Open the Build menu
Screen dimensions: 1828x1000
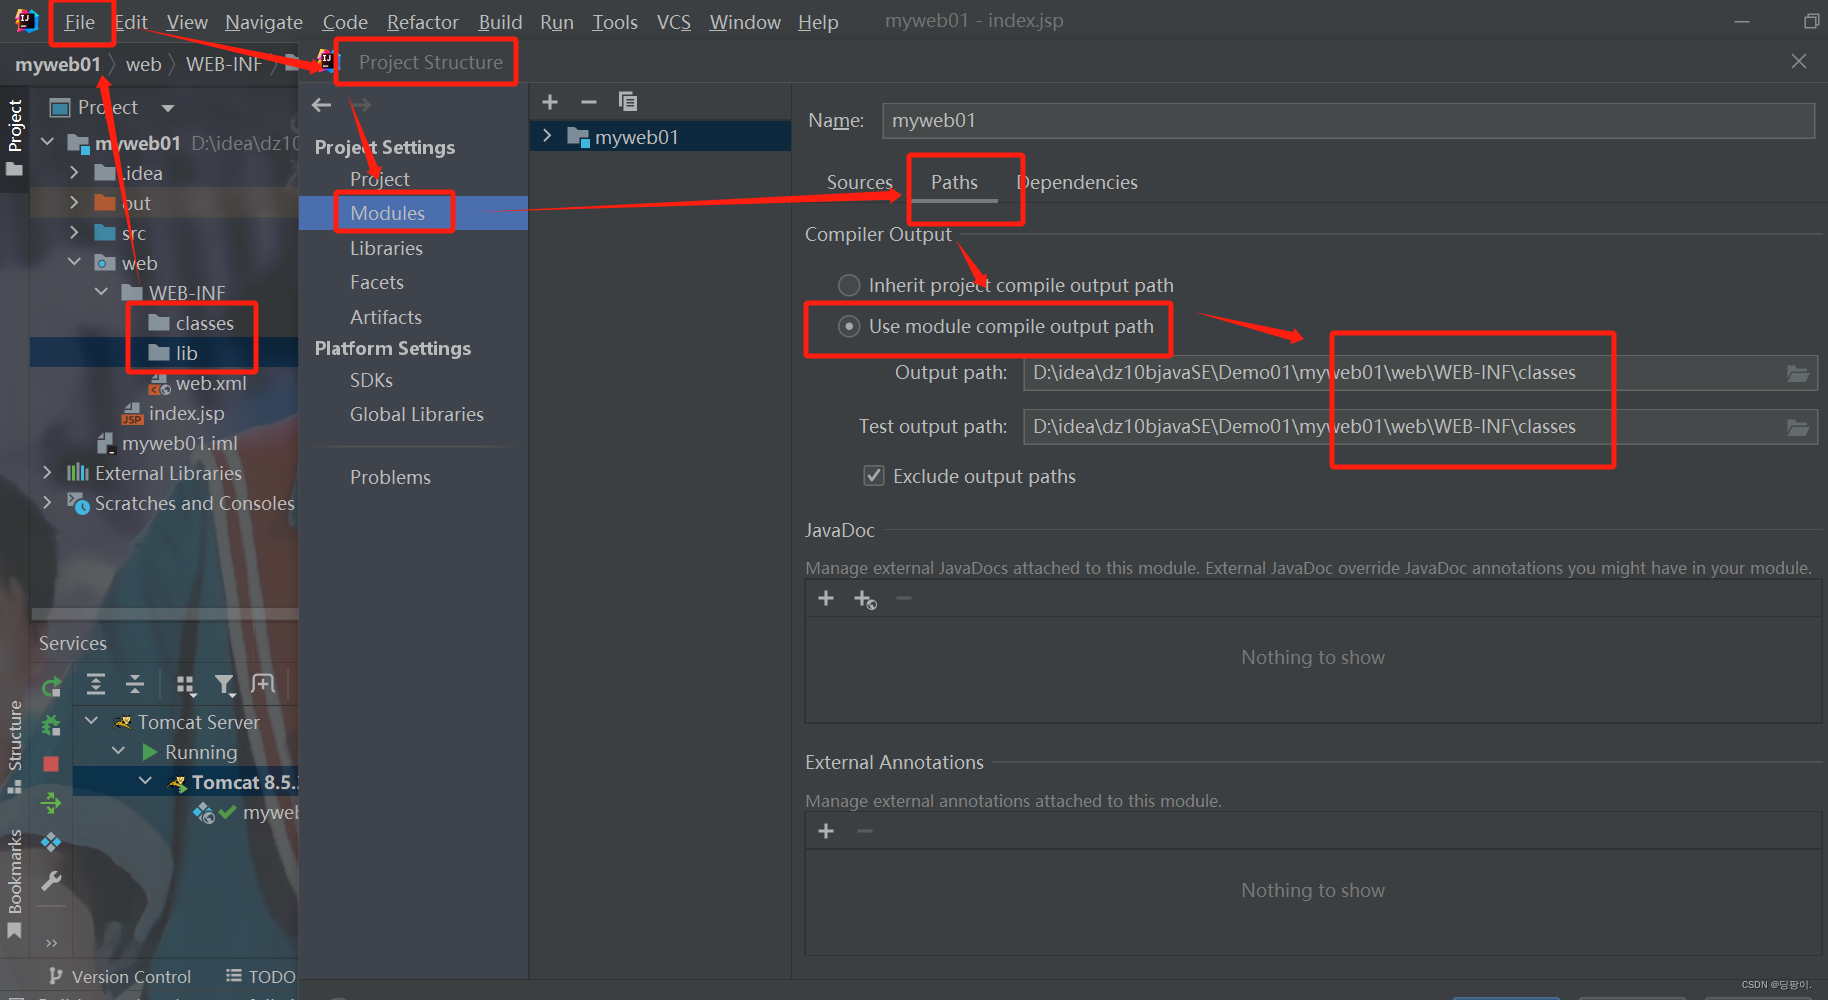point(500,22)
